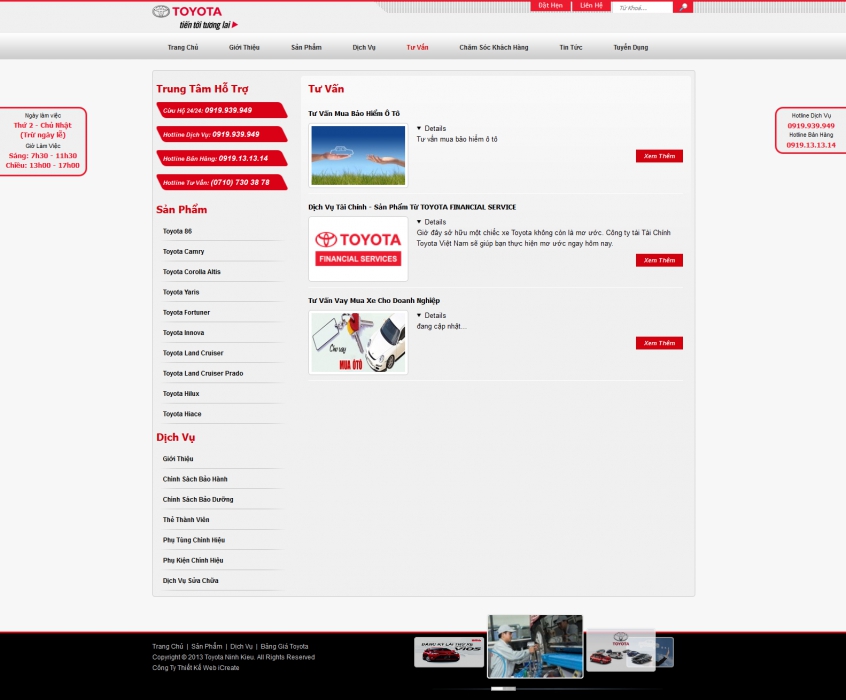Image resolution: width=846 pixels, height=700 pixels.
Task: Expand Details under Dịch Vụ Tài Chính article
Action: click(x=431, y=222)
